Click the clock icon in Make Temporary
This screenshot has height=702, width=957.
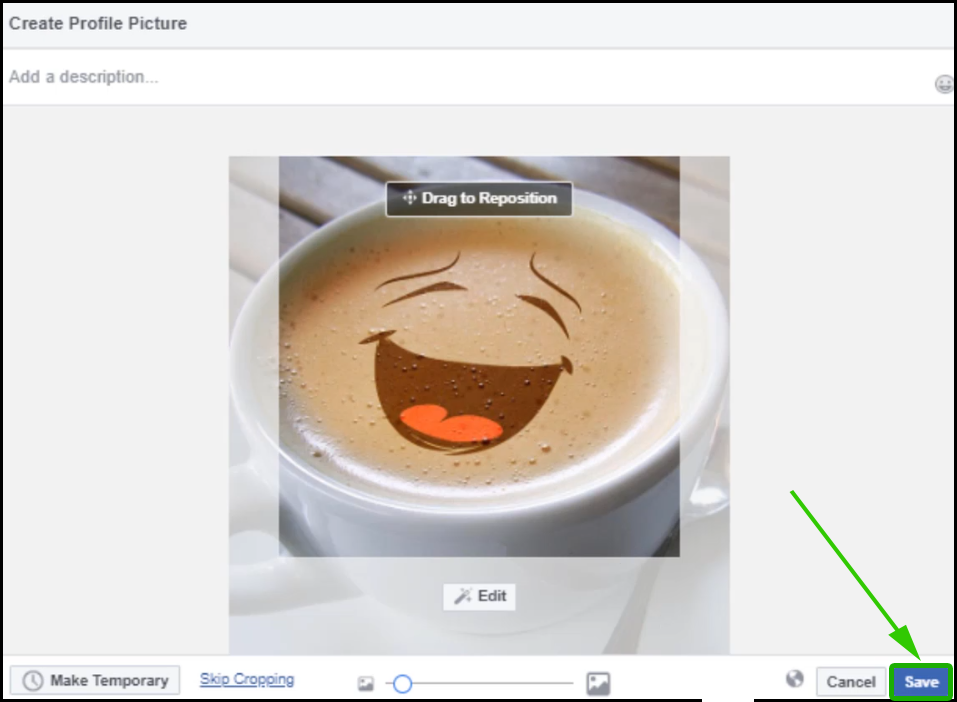pyautogui.click(x=33, y=681)
